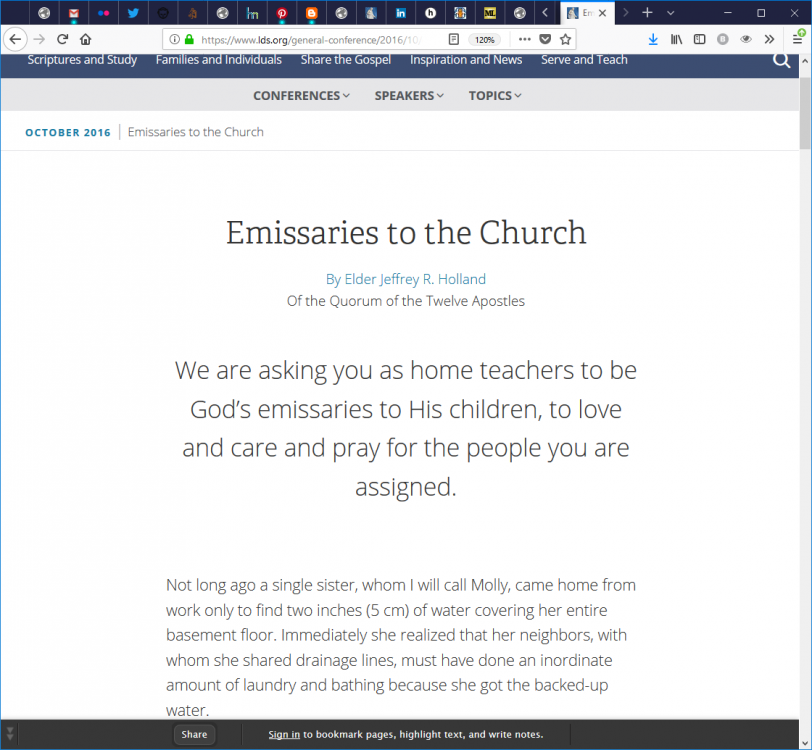Click the article title heading
Screen dimensions: 812x750
click(406, 233)
